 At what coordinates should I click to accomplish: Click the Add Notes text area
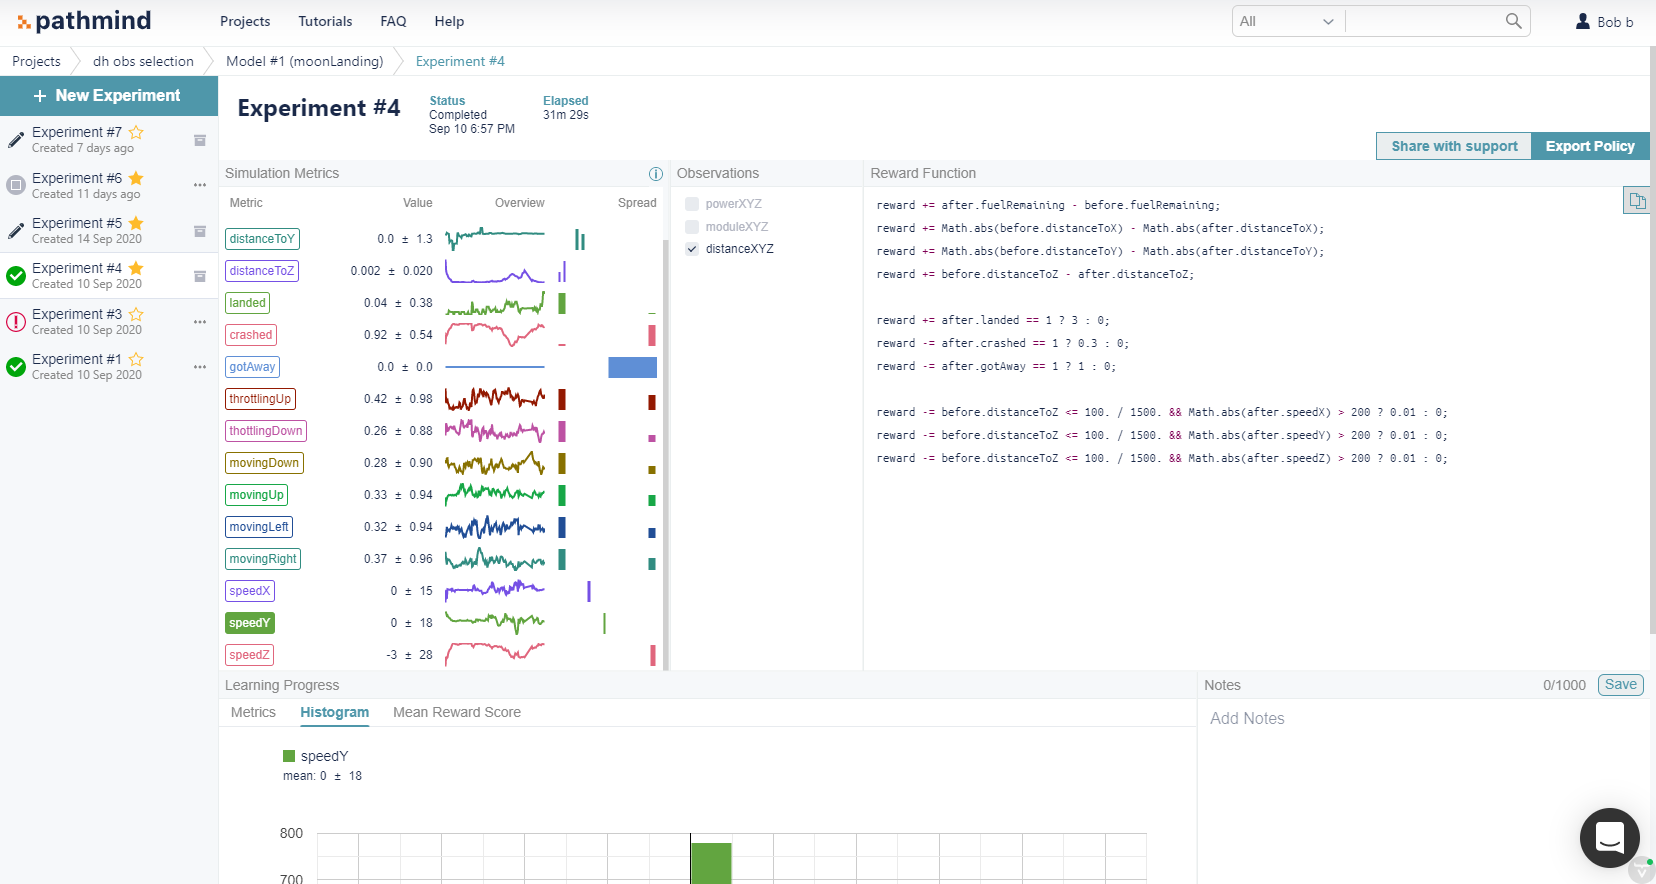(x=1423, y=719)
